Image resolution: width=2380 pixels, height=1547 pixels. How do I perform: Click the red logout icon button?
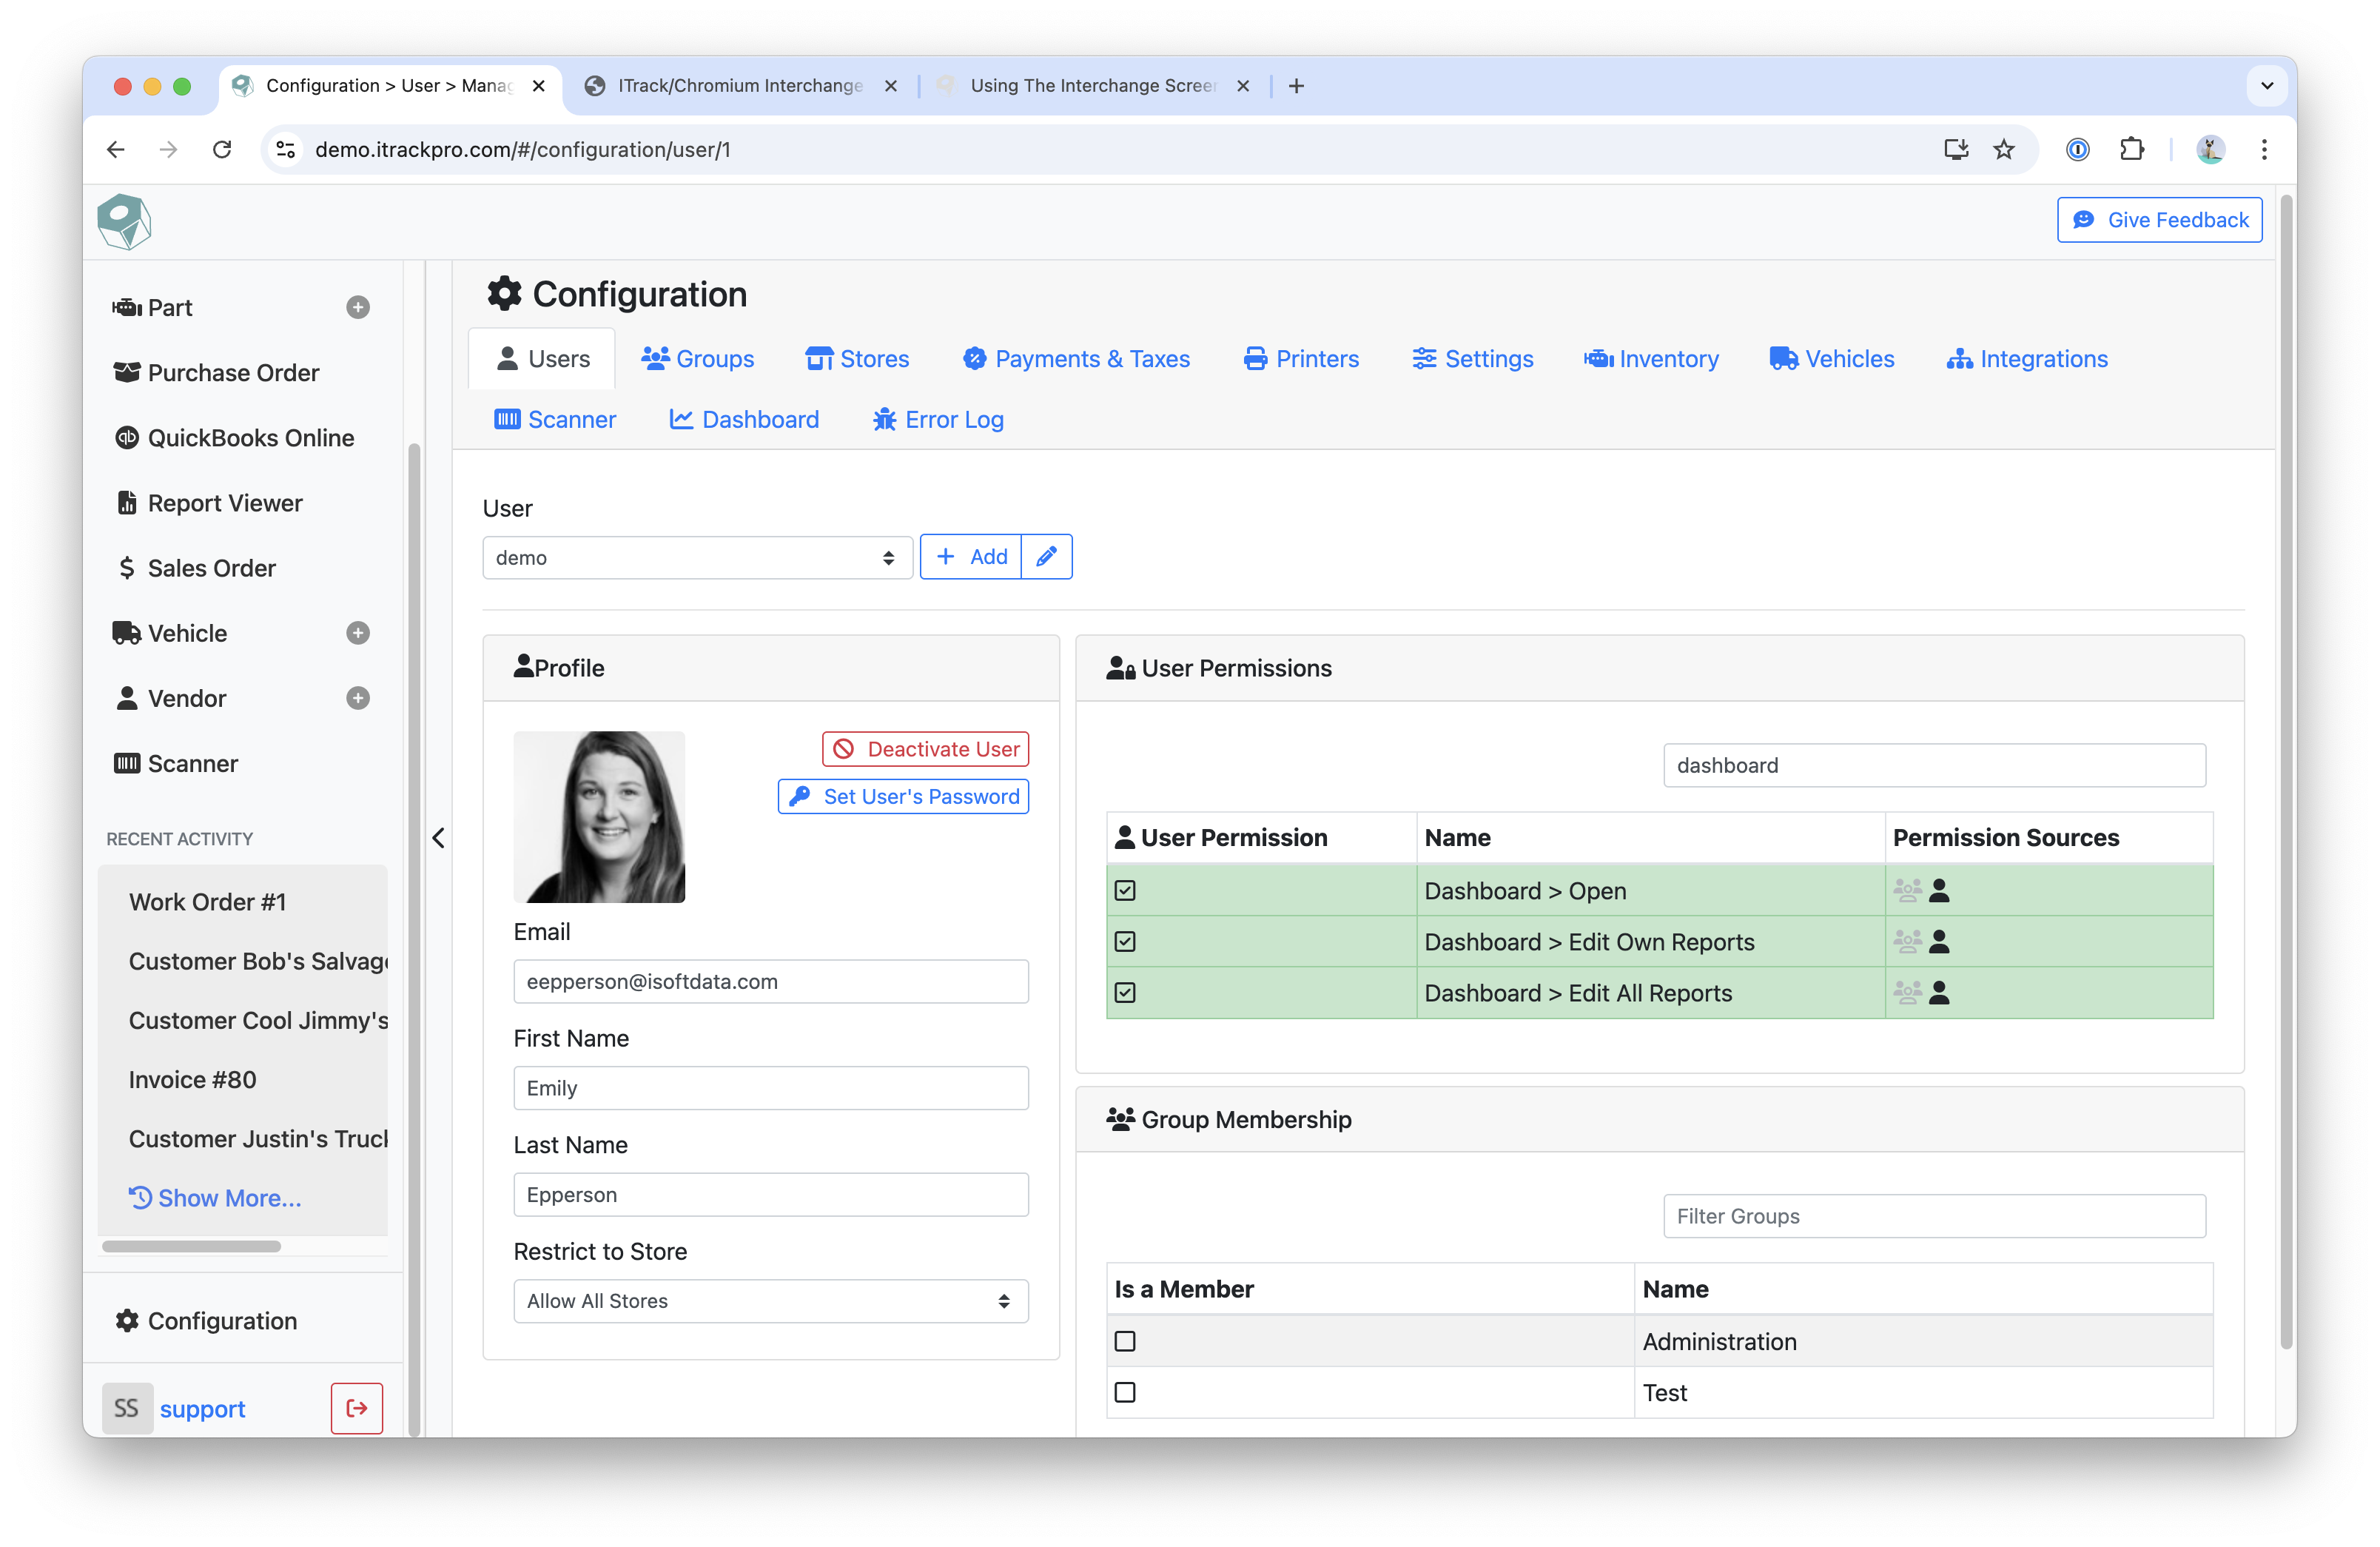(356, 1408)
